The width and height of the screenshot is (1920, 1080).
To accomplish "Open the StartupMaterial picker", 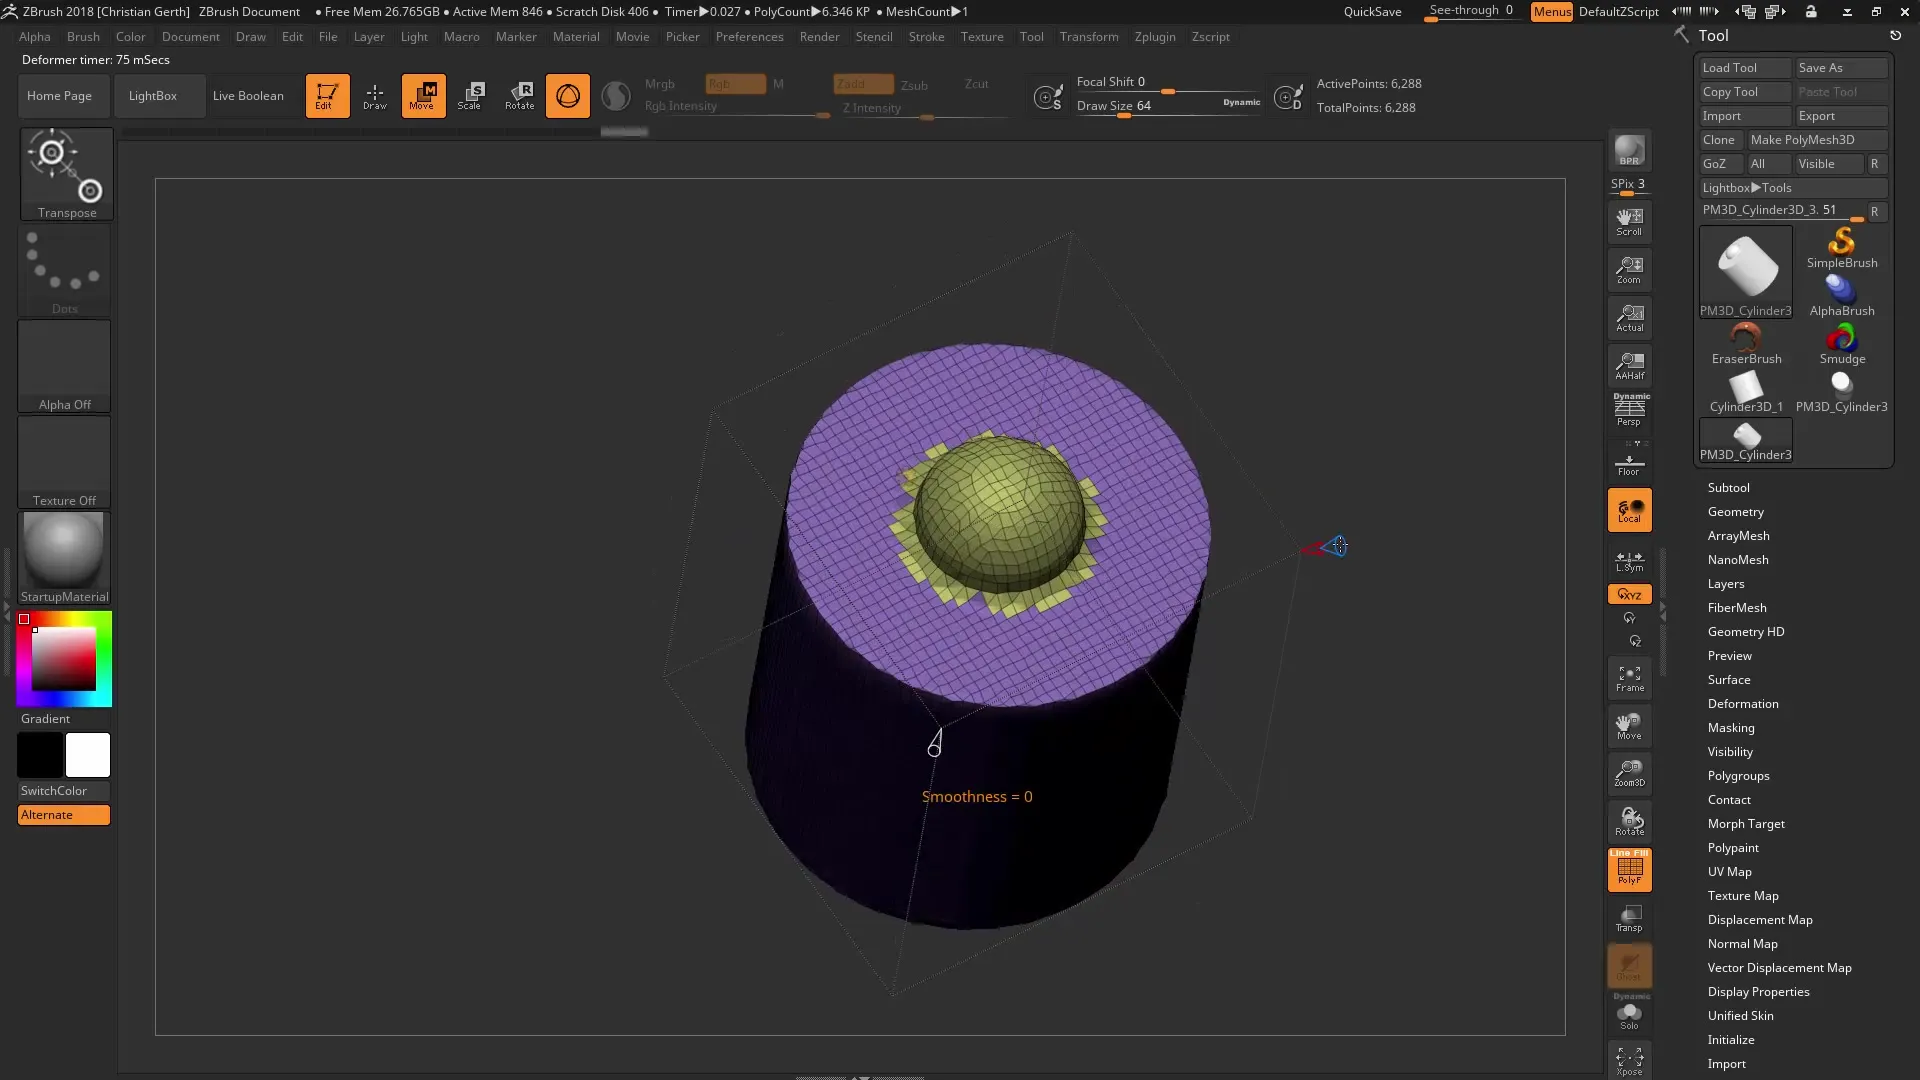I will click(x=65, y=558).
